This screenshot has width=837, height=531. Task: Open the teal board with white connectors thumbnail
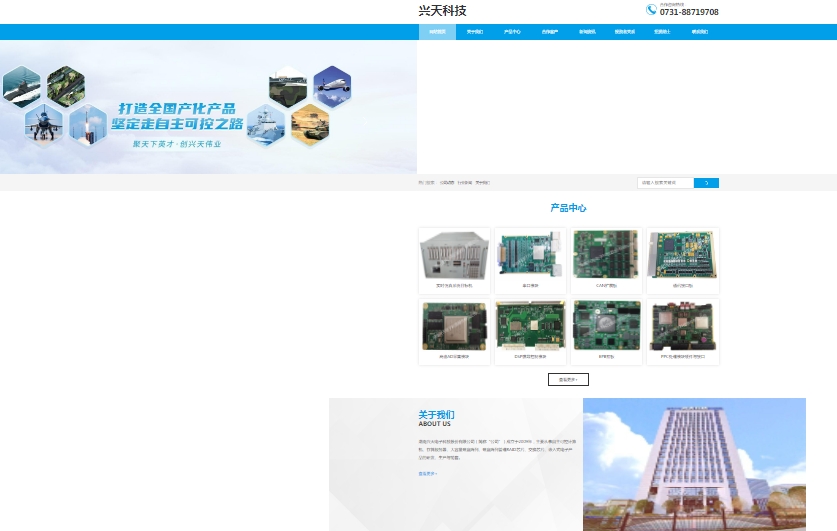tap(530, 256)
